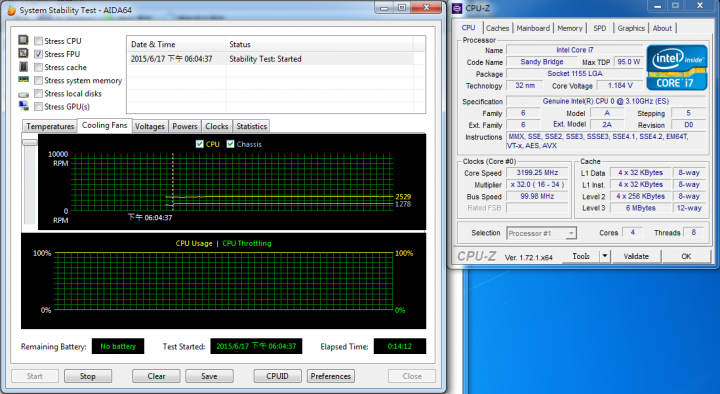Enable the Stress GPU(s) checkbox
This screenshot has width=720, height=394.
pos(39,107)
